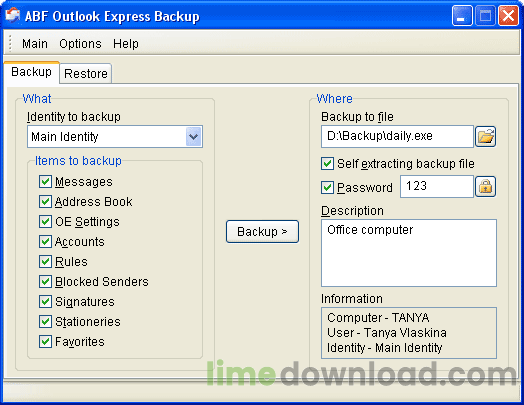Disable Self extracting backup file option
This screenshot has width=524, height=405.
click(x=328, y=164)
